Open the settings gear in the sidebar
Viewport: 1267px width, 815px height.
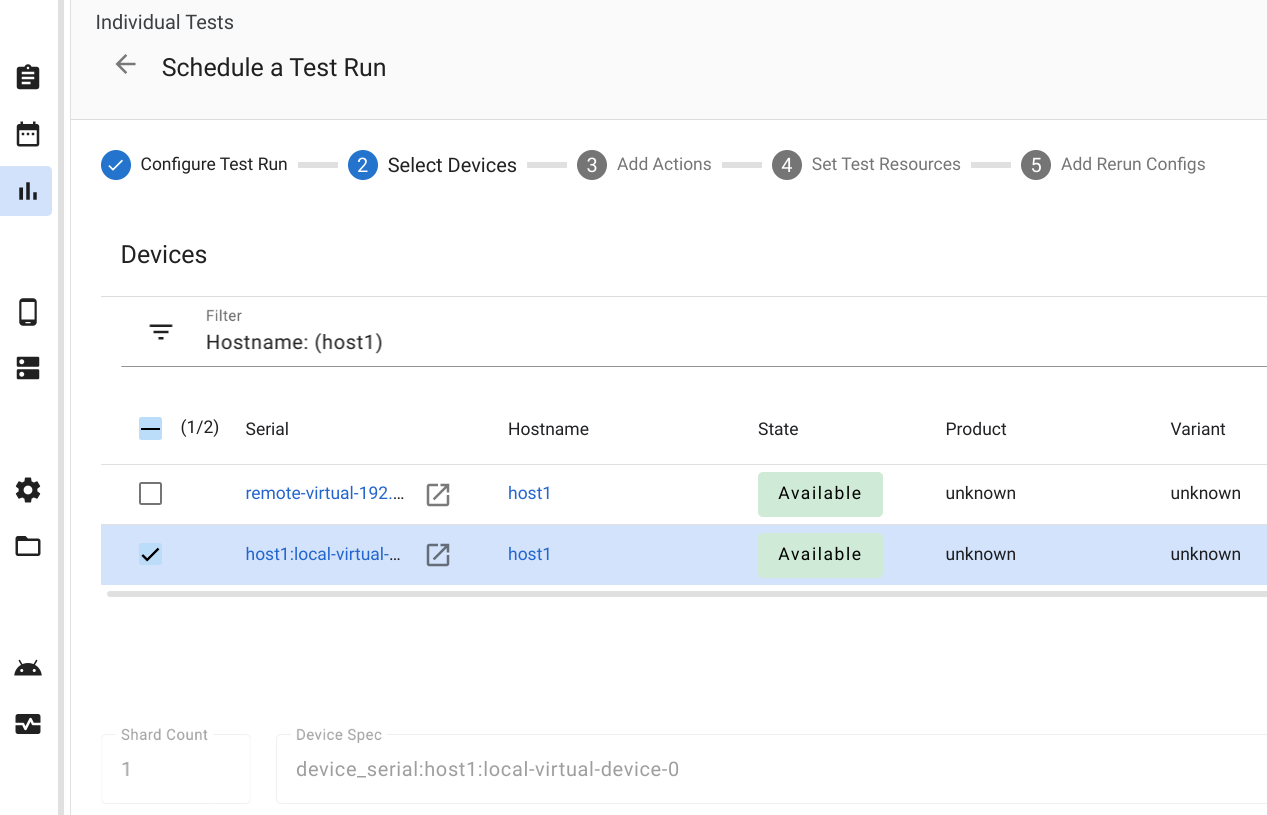28,490
